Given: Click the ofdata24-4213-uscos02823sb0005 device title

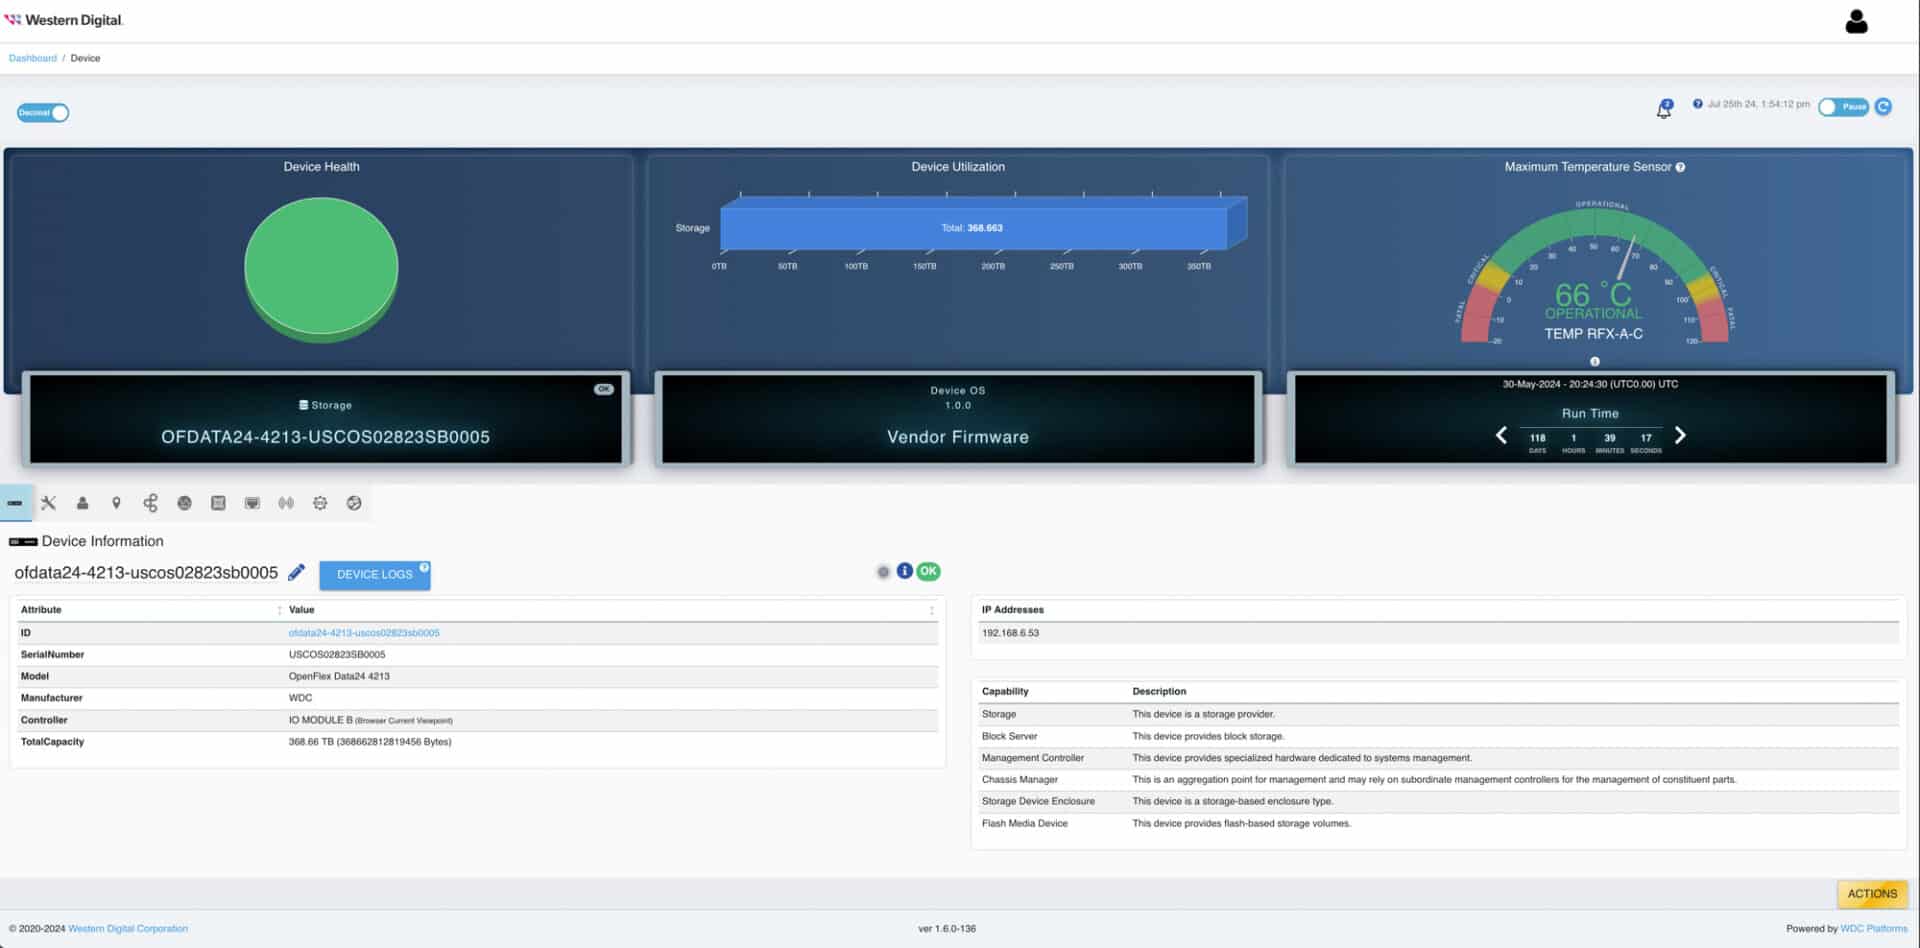Looking at the screenshot, I should (x=146, y=573).
